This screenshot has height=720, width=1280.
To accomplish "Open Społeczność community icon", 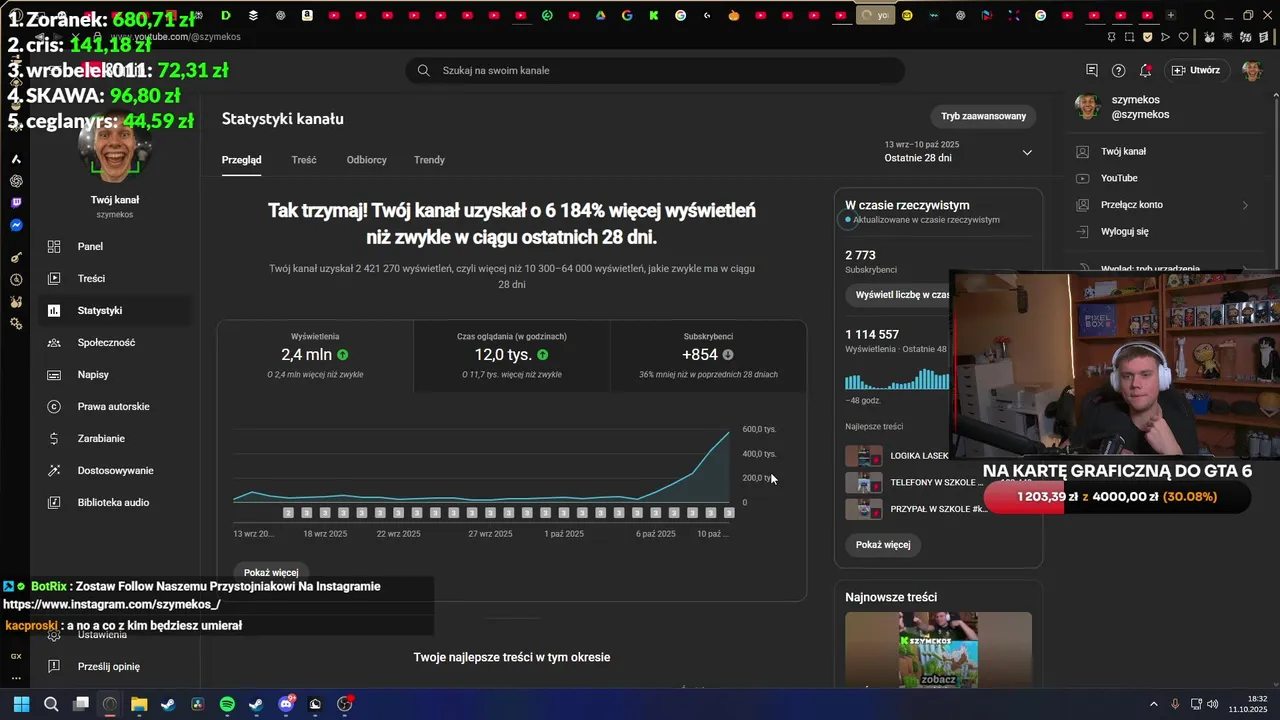I will point(54,342).
